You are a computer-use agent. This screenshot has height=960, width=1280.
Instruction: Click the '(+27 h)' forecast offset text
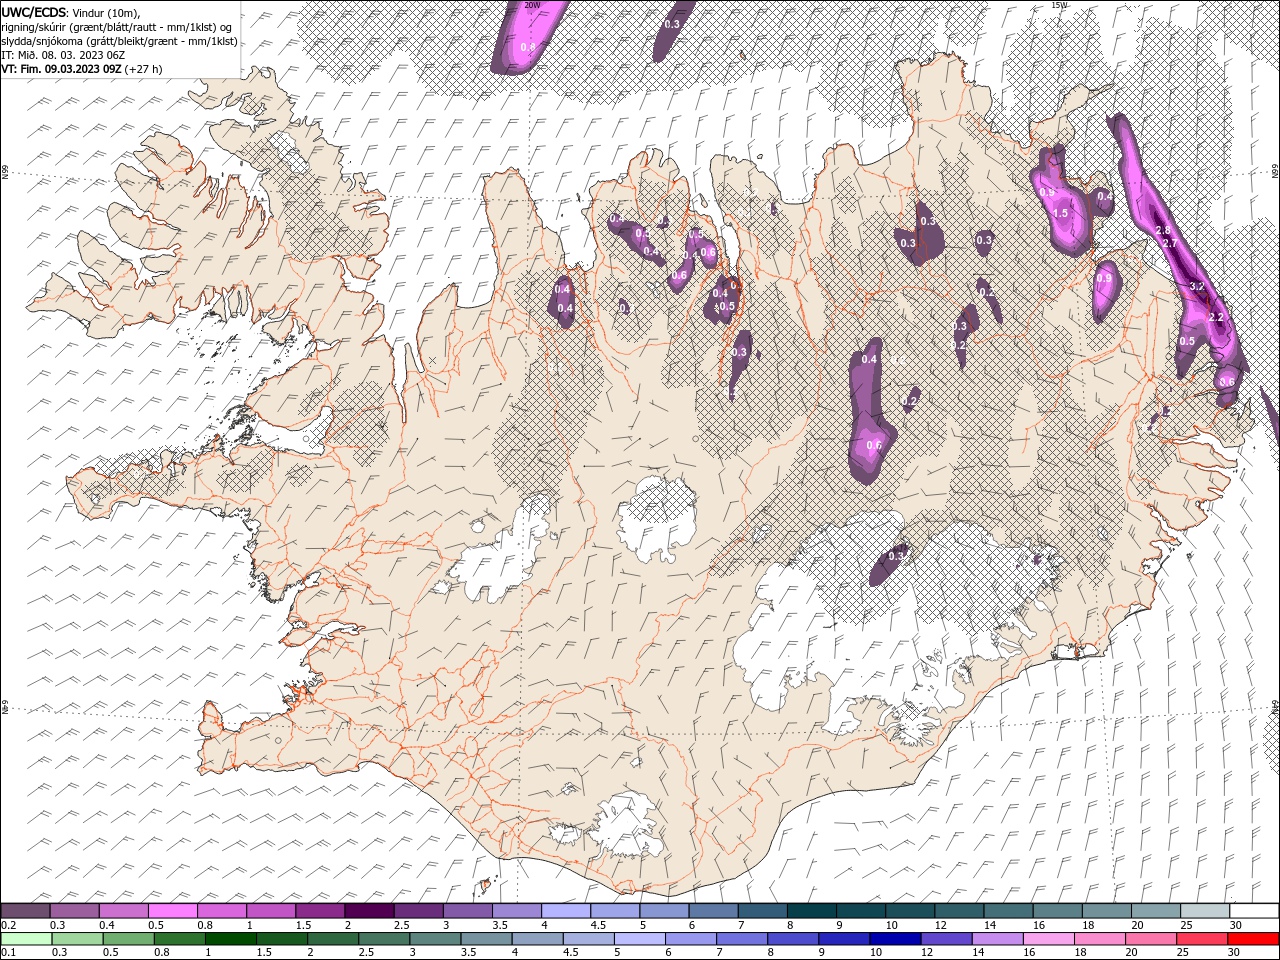(144, 69)
